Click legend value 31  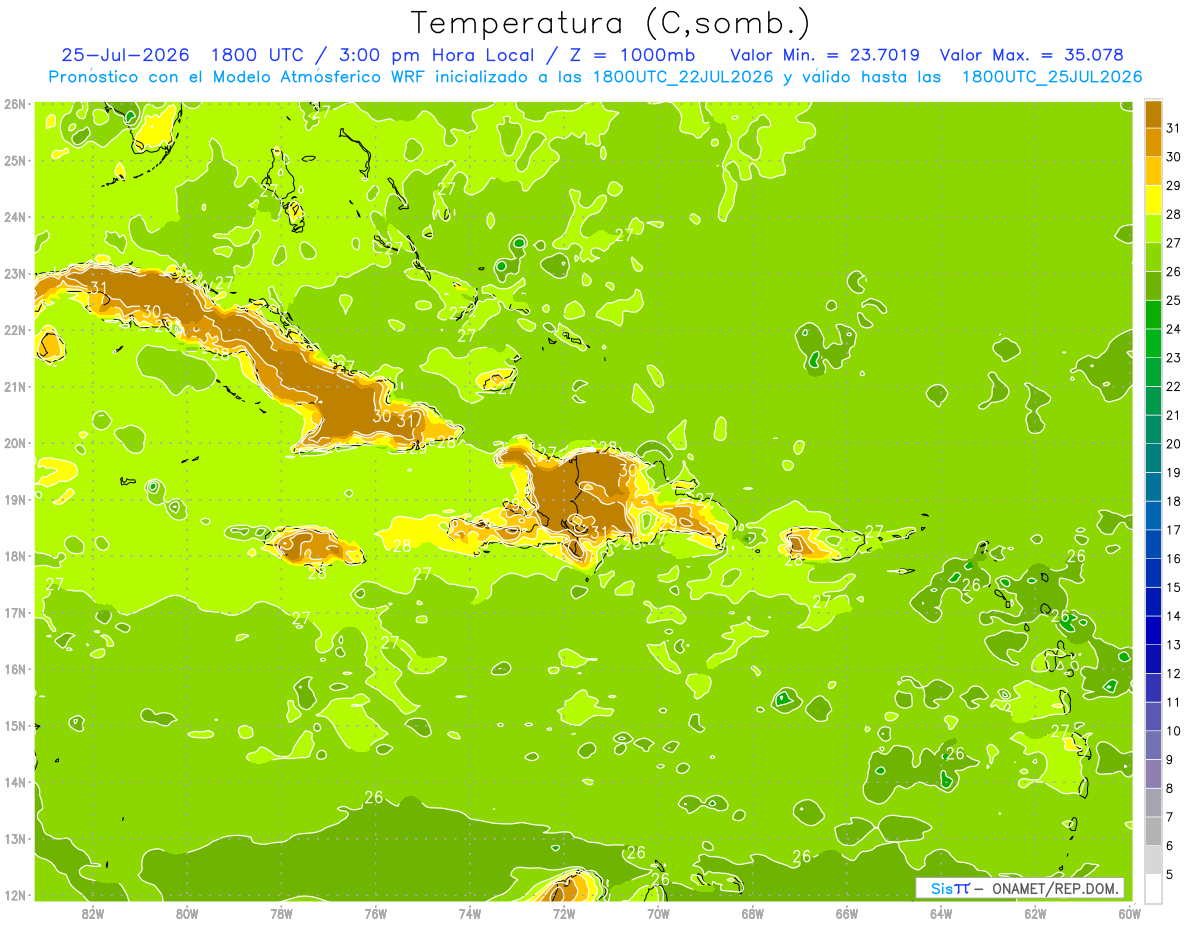(x=1174, y=128)
